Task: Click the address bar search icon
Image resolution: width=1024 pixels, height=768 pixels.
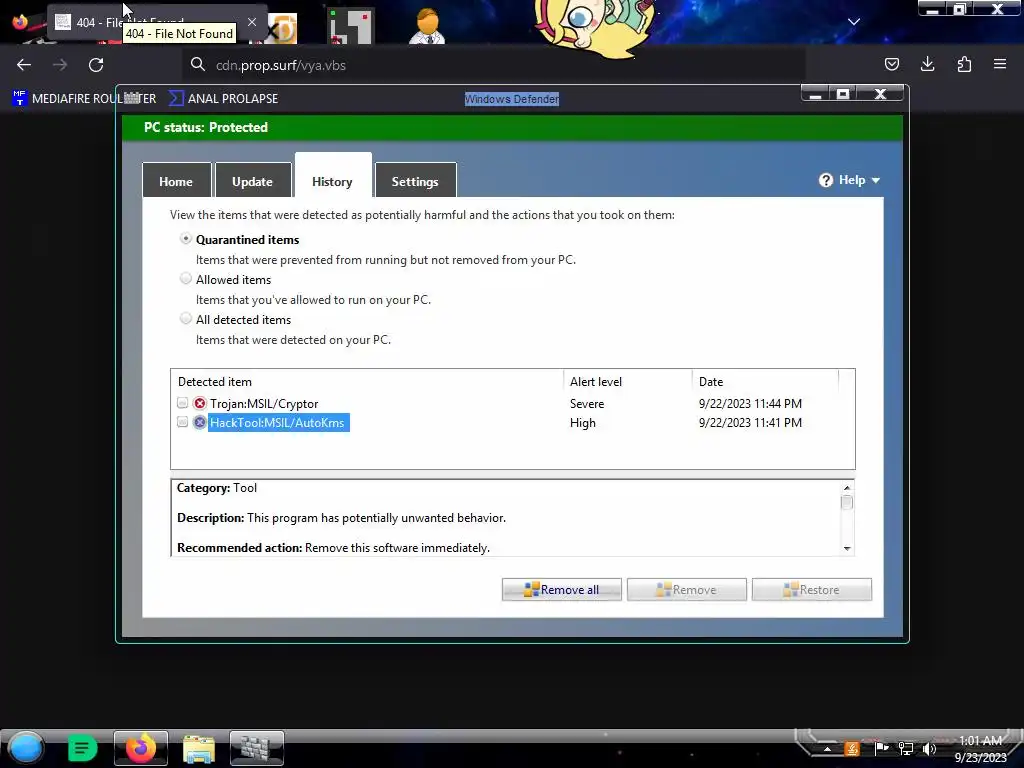Action: 198,65
